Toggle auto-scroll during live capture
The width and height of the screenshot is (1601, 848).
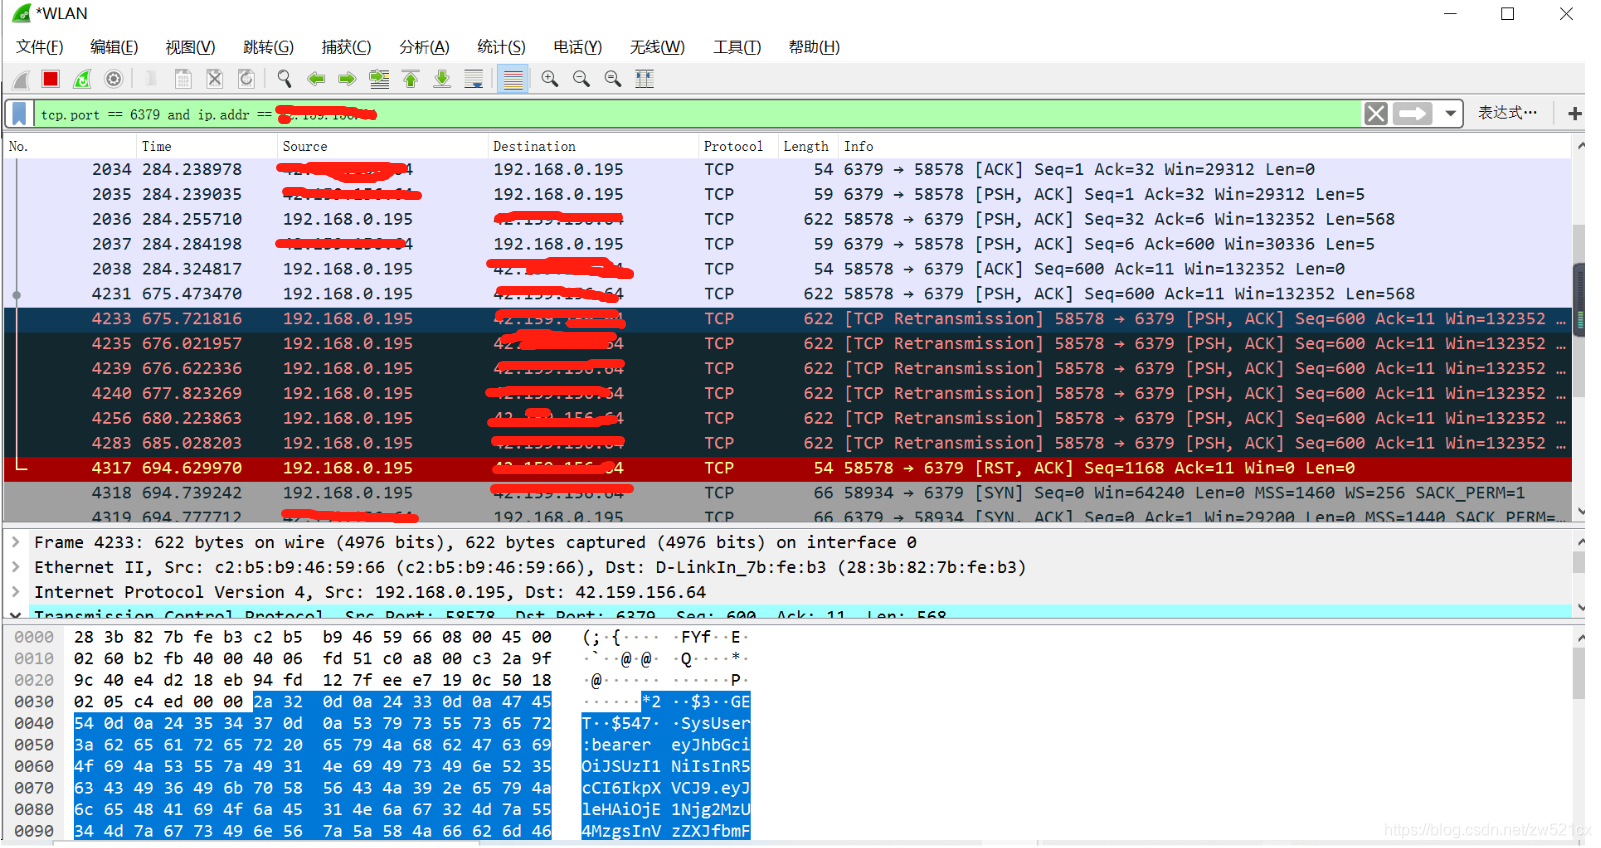tap(474, 79)
